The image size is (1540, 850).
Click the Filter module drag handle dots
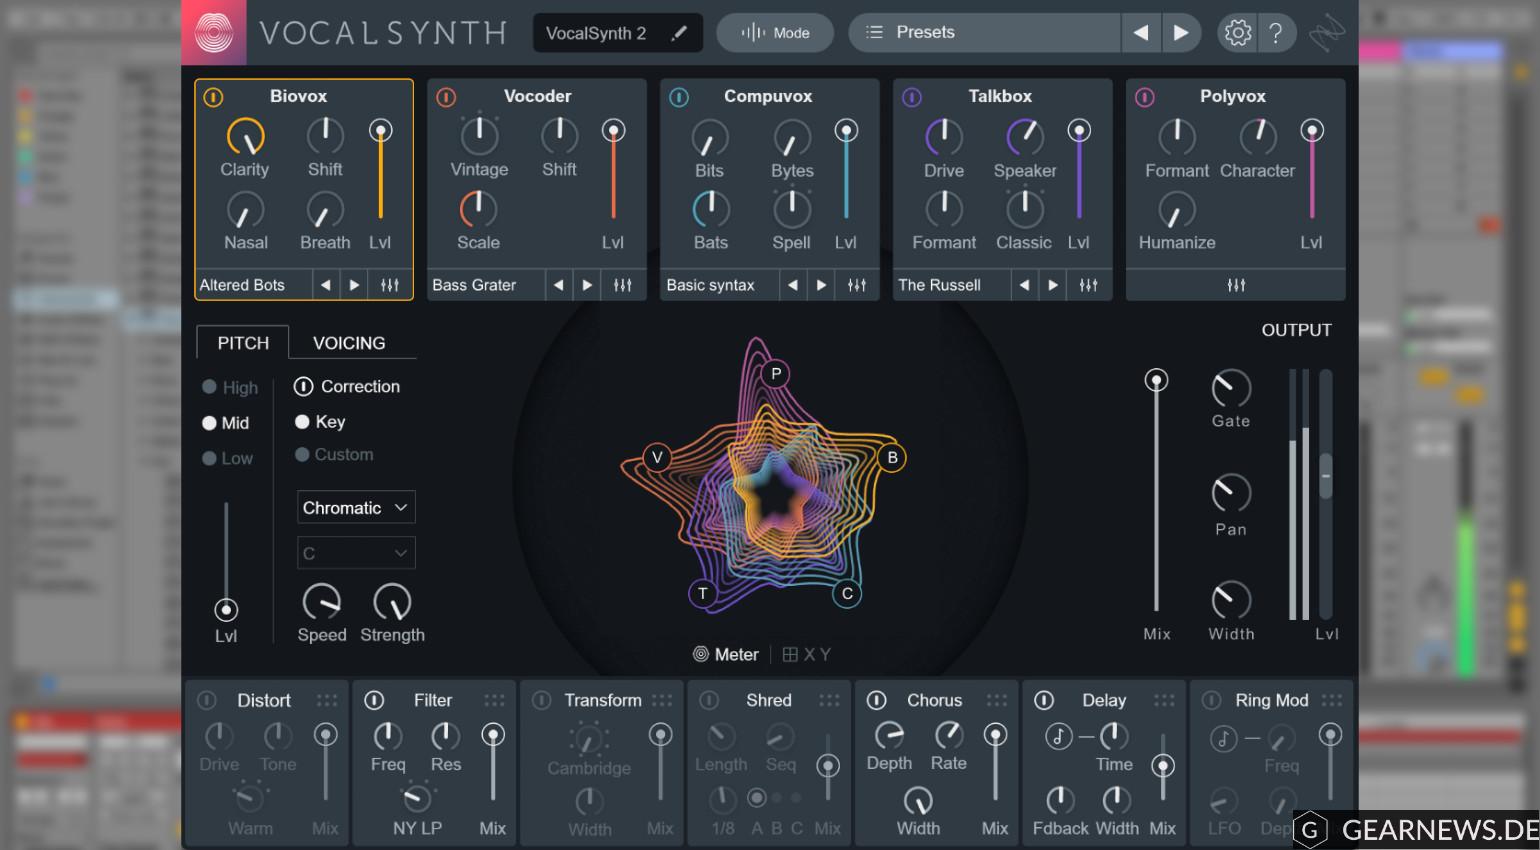click(494, 700)
